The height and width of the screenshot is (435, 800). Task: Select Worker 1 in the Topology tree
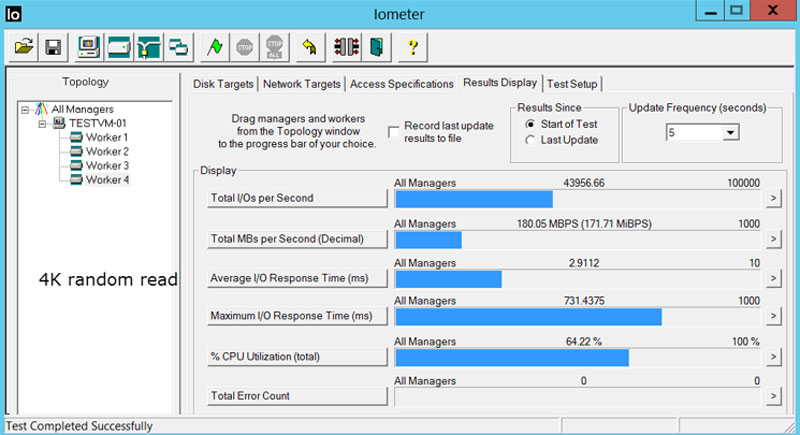pyautogui.click(x=107, y=137)
